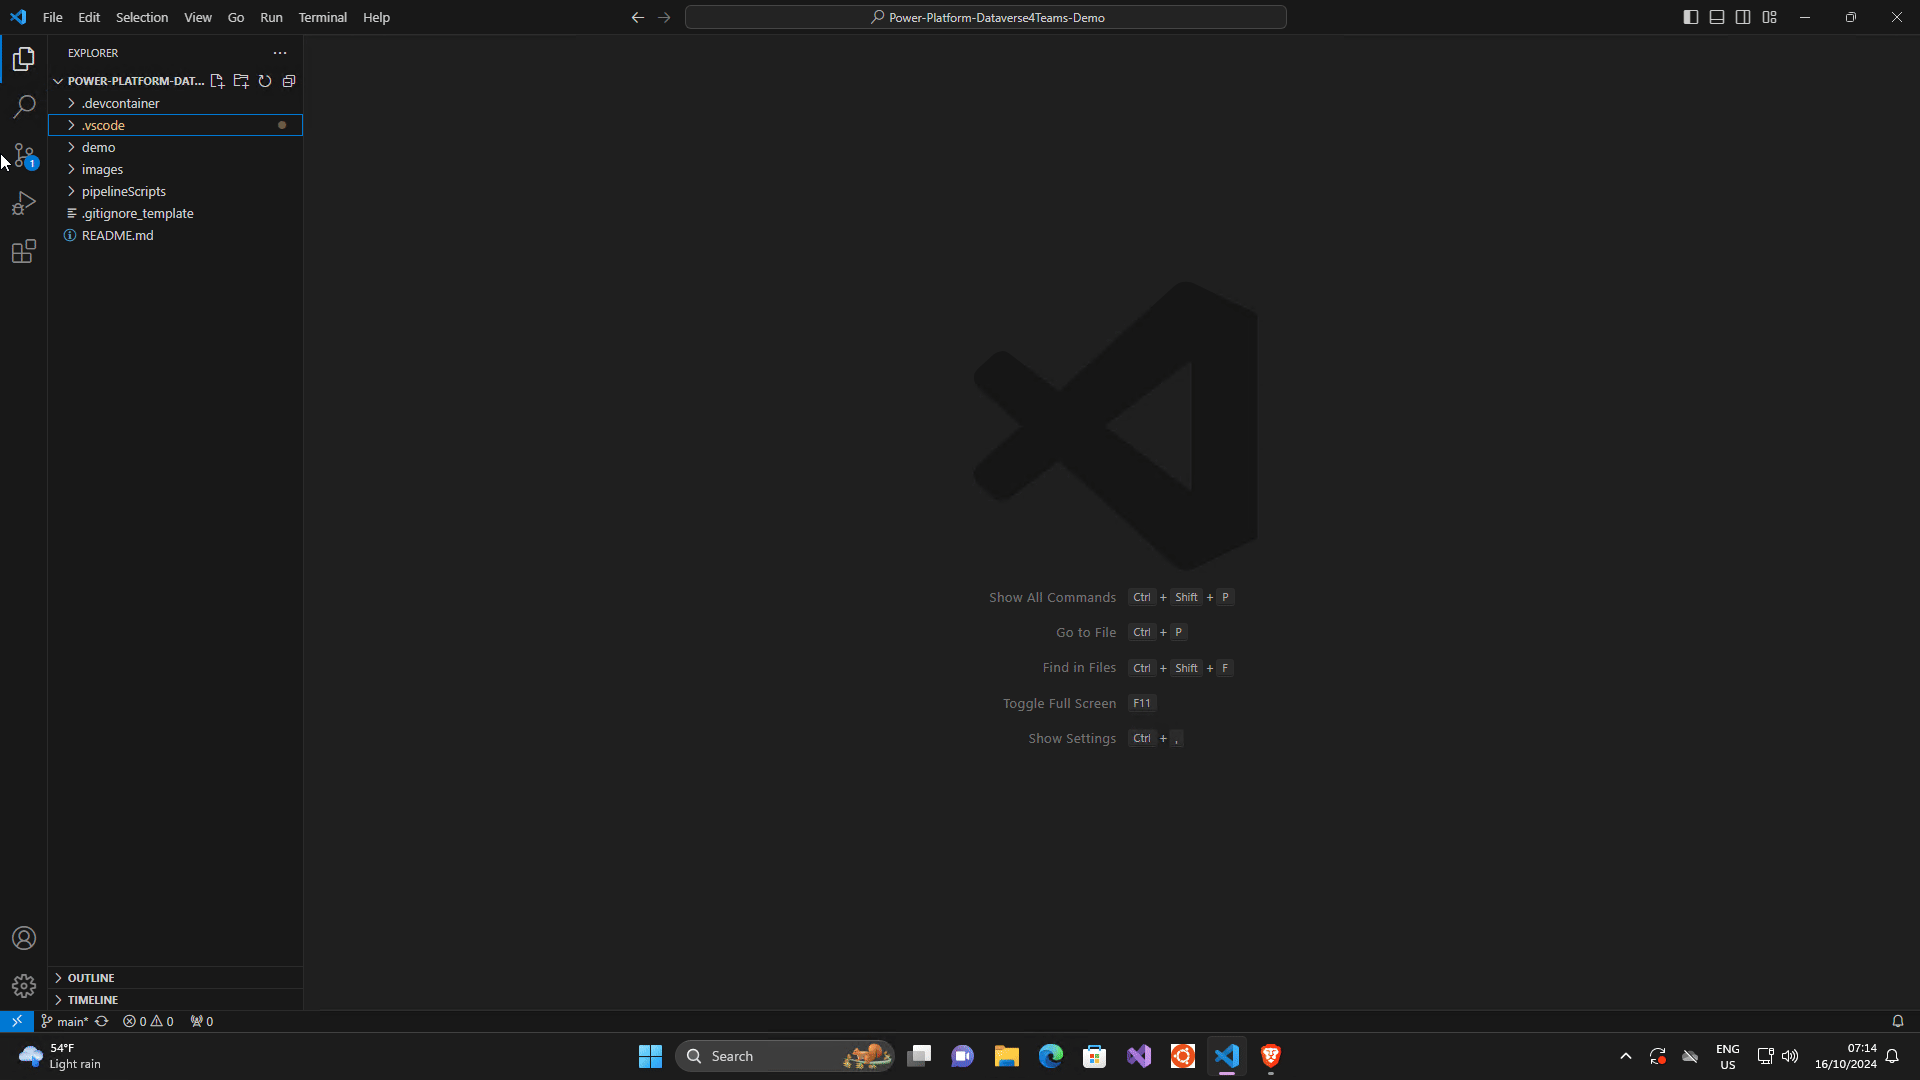
Task: Click the main* branch in status bar
Action: [66, 1021]
